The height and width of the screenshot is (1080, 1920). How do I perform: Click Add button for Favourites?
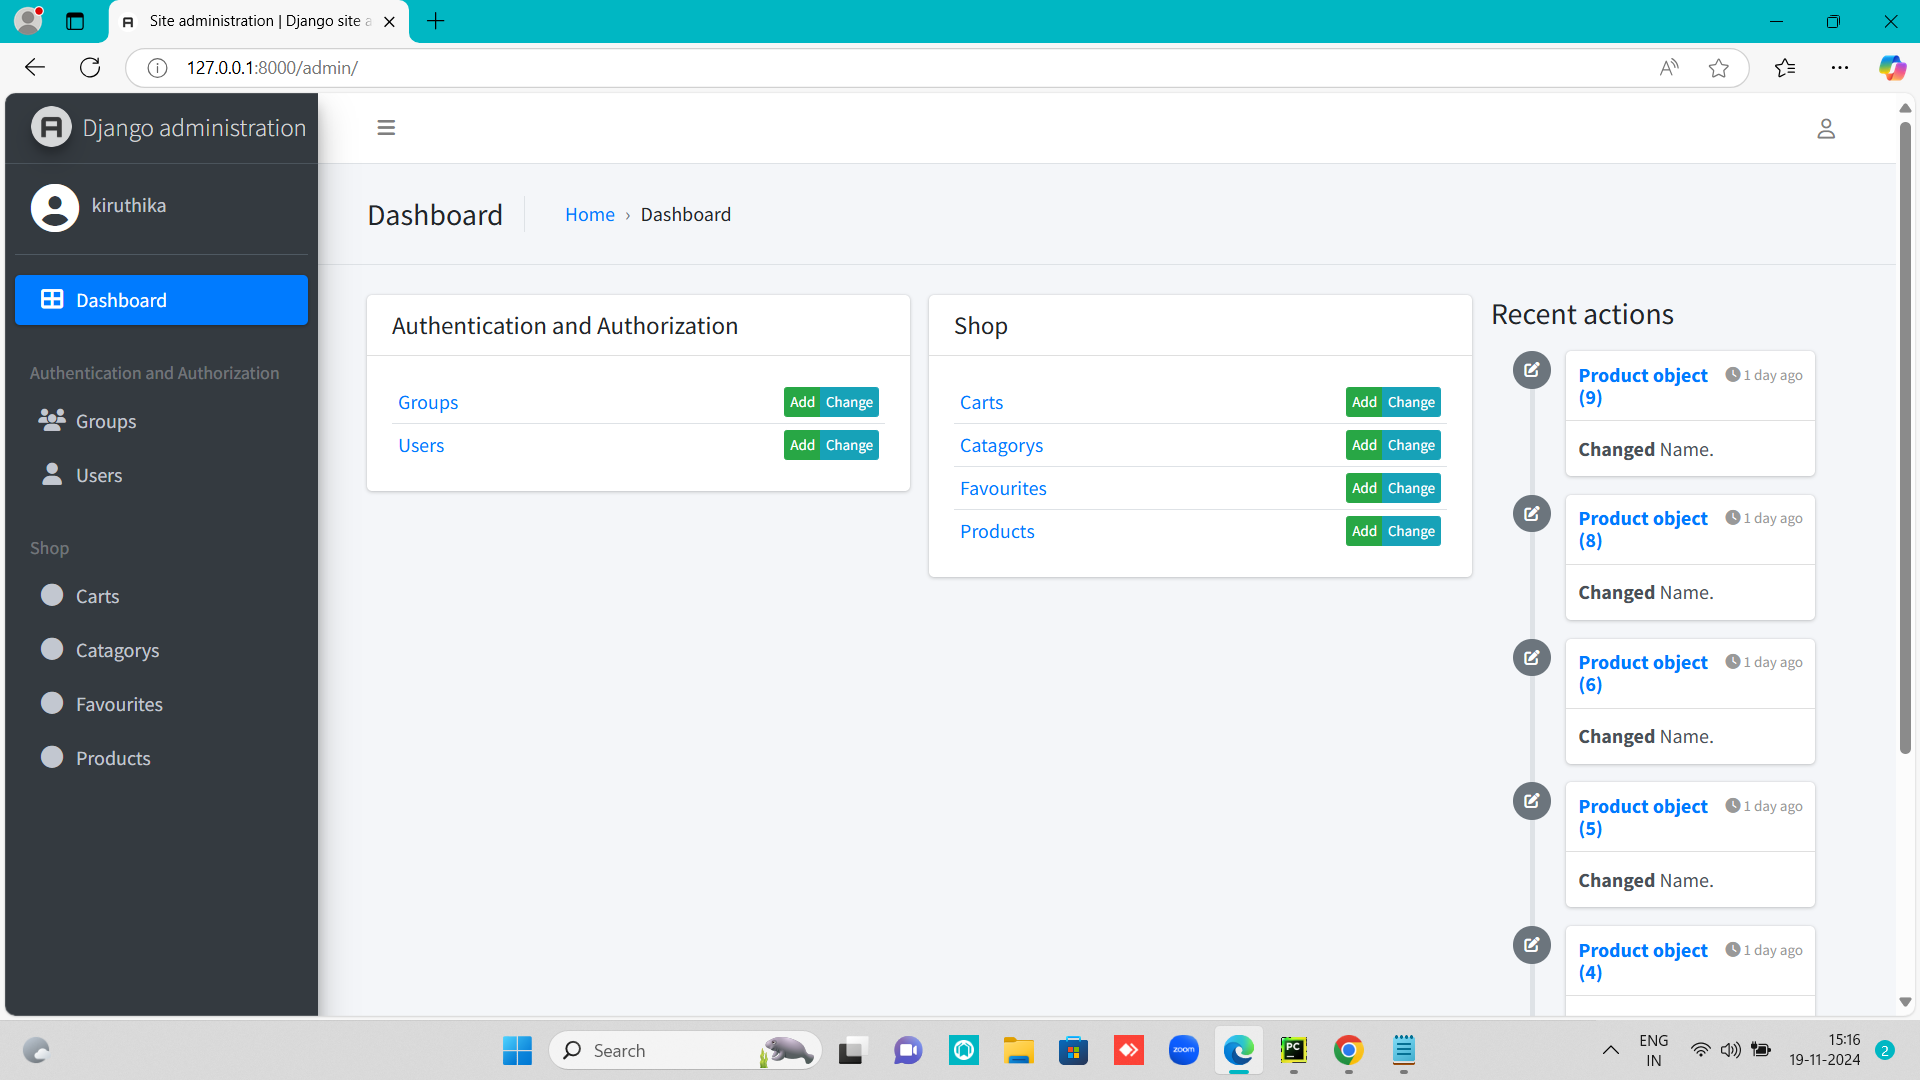click(x=1364, y=488)
